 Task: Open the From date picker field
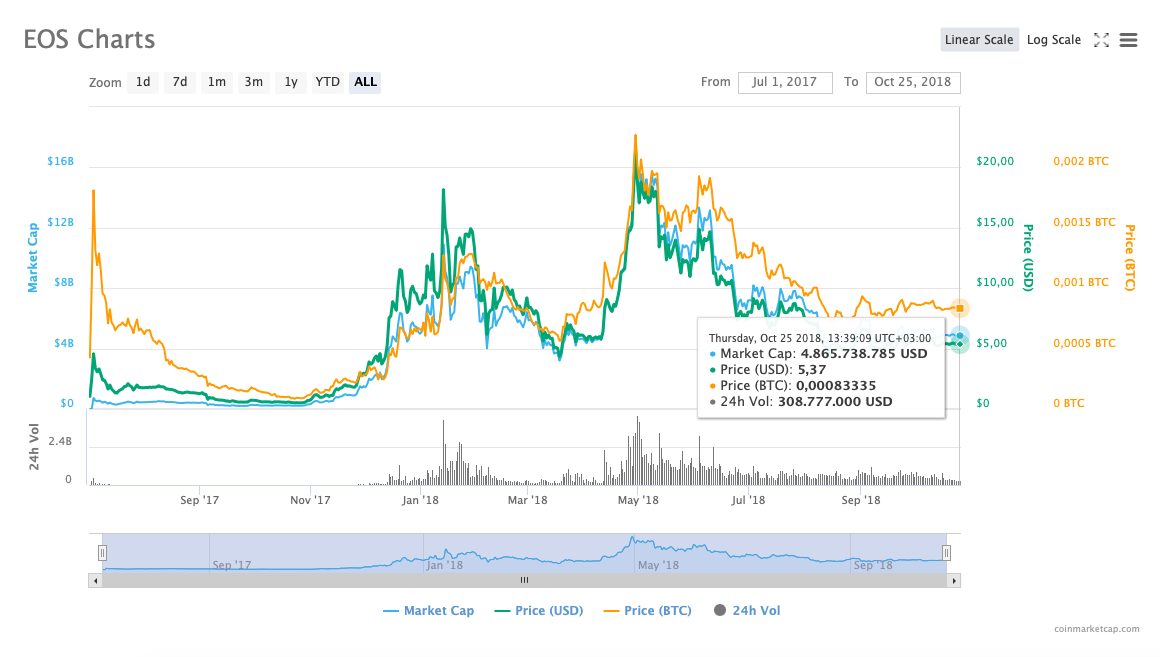(785, 82)
